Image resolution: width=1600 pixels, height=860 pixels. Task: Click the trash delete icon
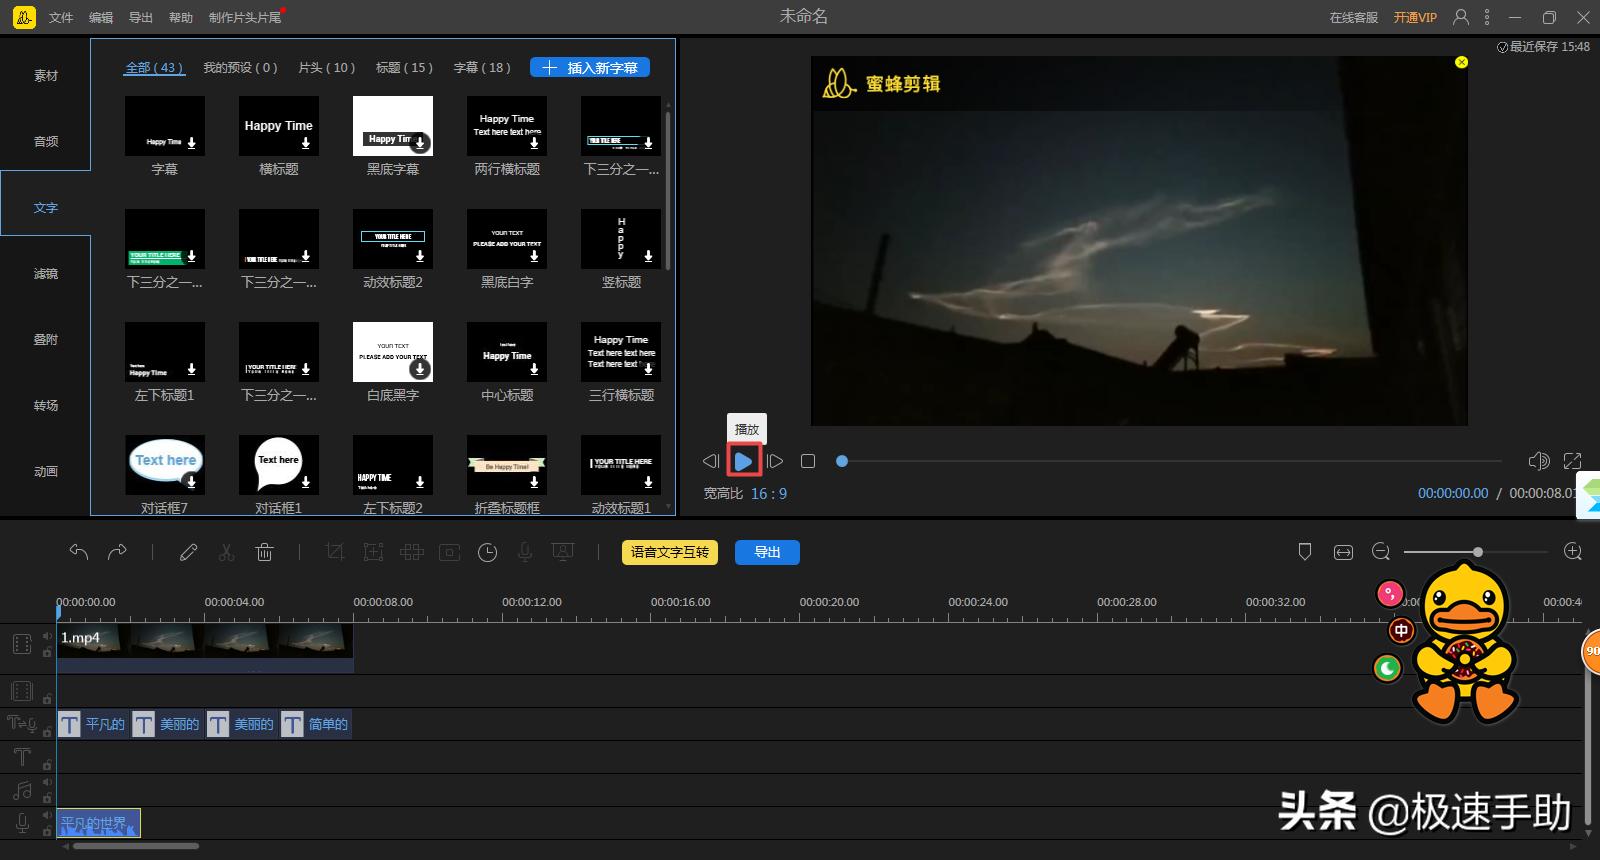[264, 552]
